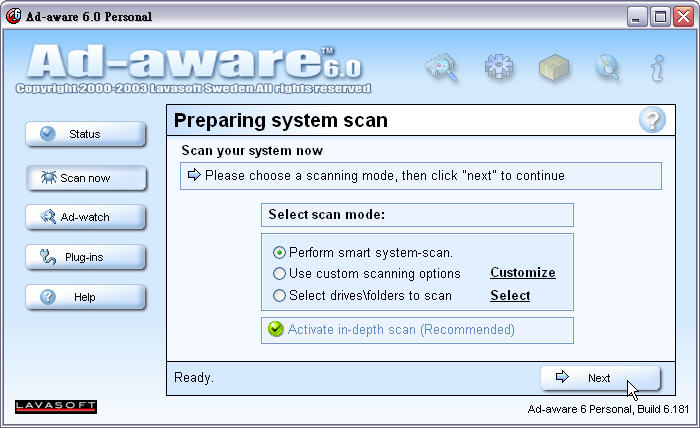
Task: Open the Status sidebar button
Action: tap(86, 134)
